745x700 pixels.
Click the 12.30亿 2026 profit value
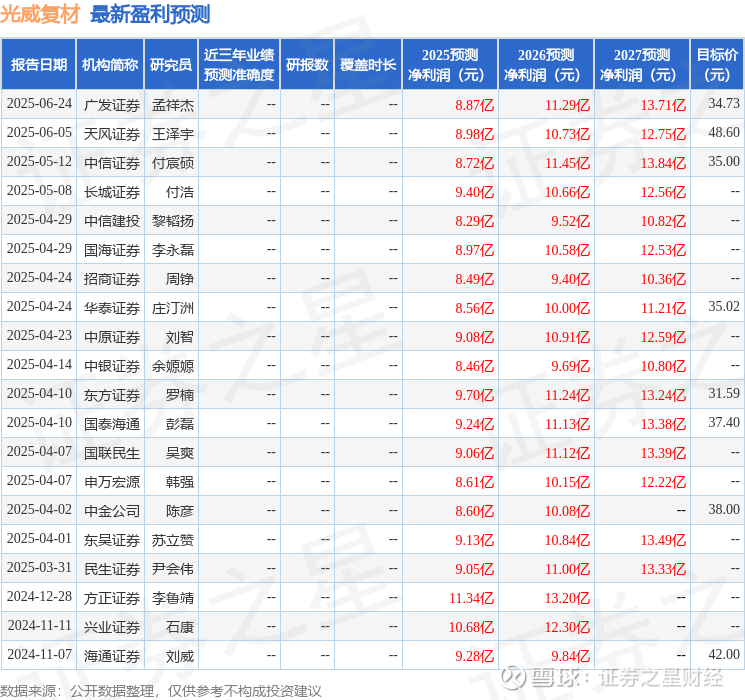[x=567, y=626]
